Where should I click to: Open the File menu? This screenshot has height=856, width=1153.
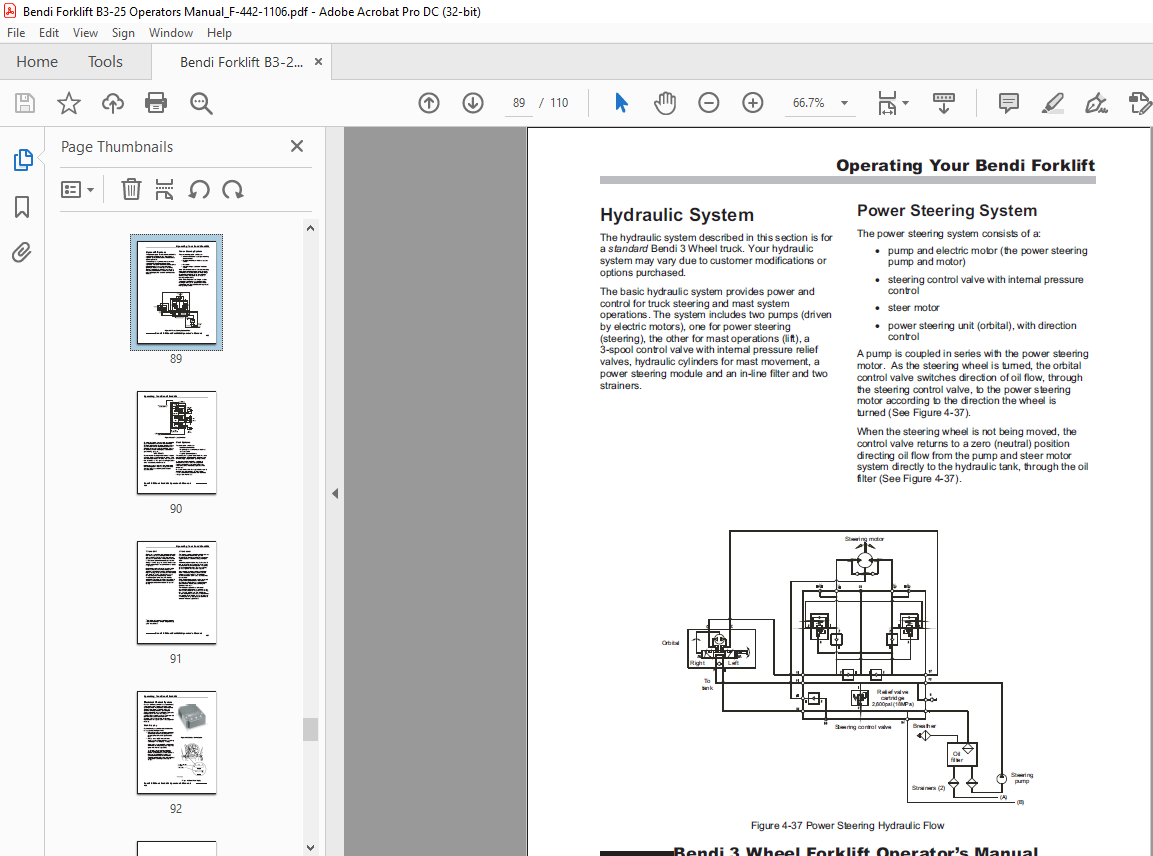tap(15, 33)
